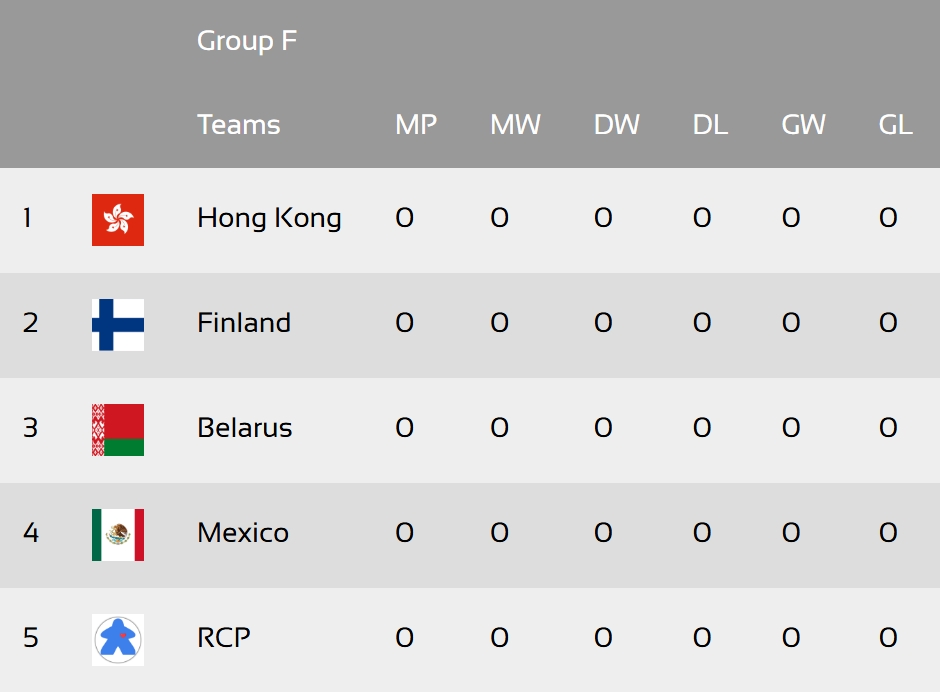This screenshot has width=940, height=692.
Task: Sort by the GL column header
Action: point(896,125)
